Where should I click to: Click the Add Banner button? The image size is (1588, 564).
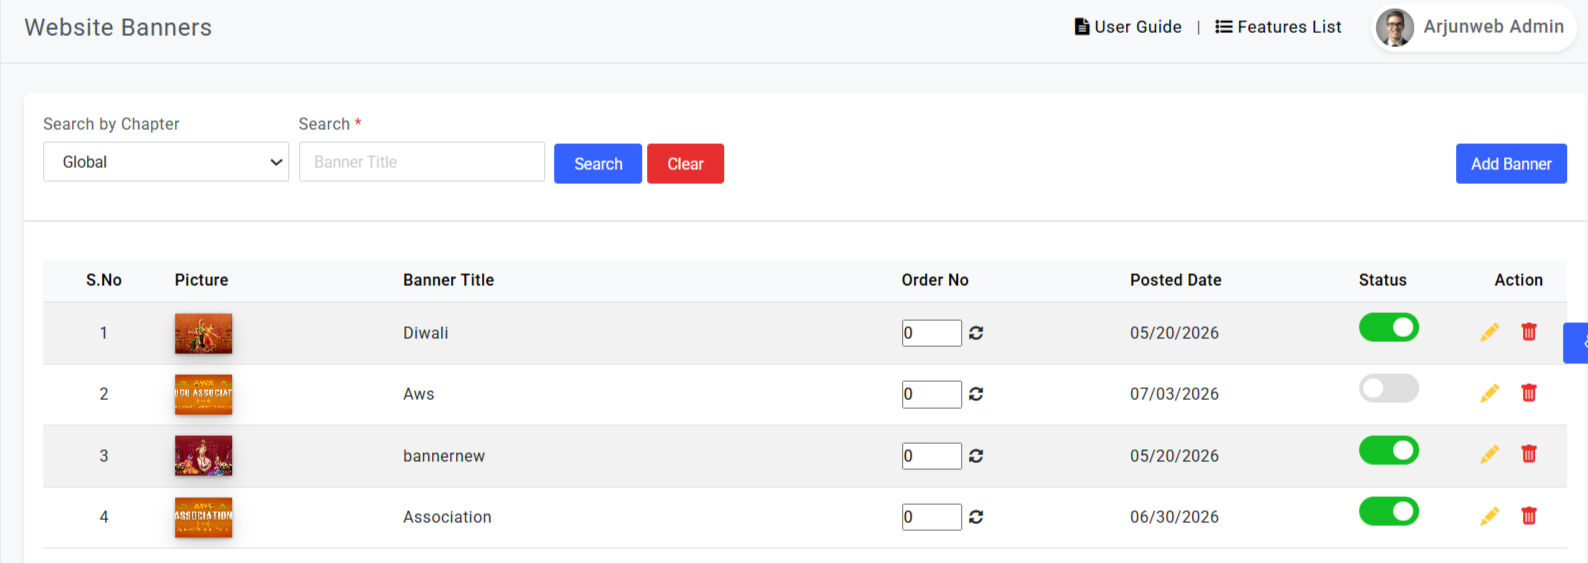pos(1511,164)
